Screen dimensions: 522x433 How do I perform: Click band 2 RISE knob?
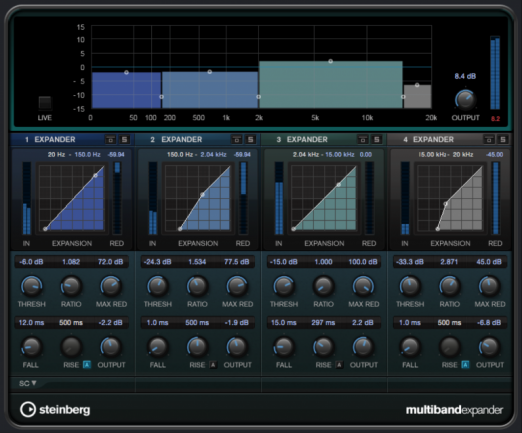(197, 347)
